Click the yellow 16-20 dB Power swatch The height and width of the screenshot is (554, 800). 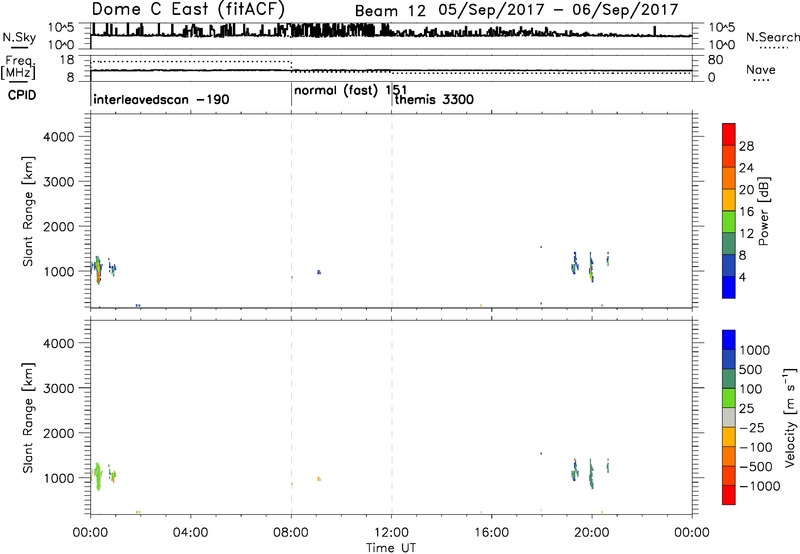click(x=729, y=199)
